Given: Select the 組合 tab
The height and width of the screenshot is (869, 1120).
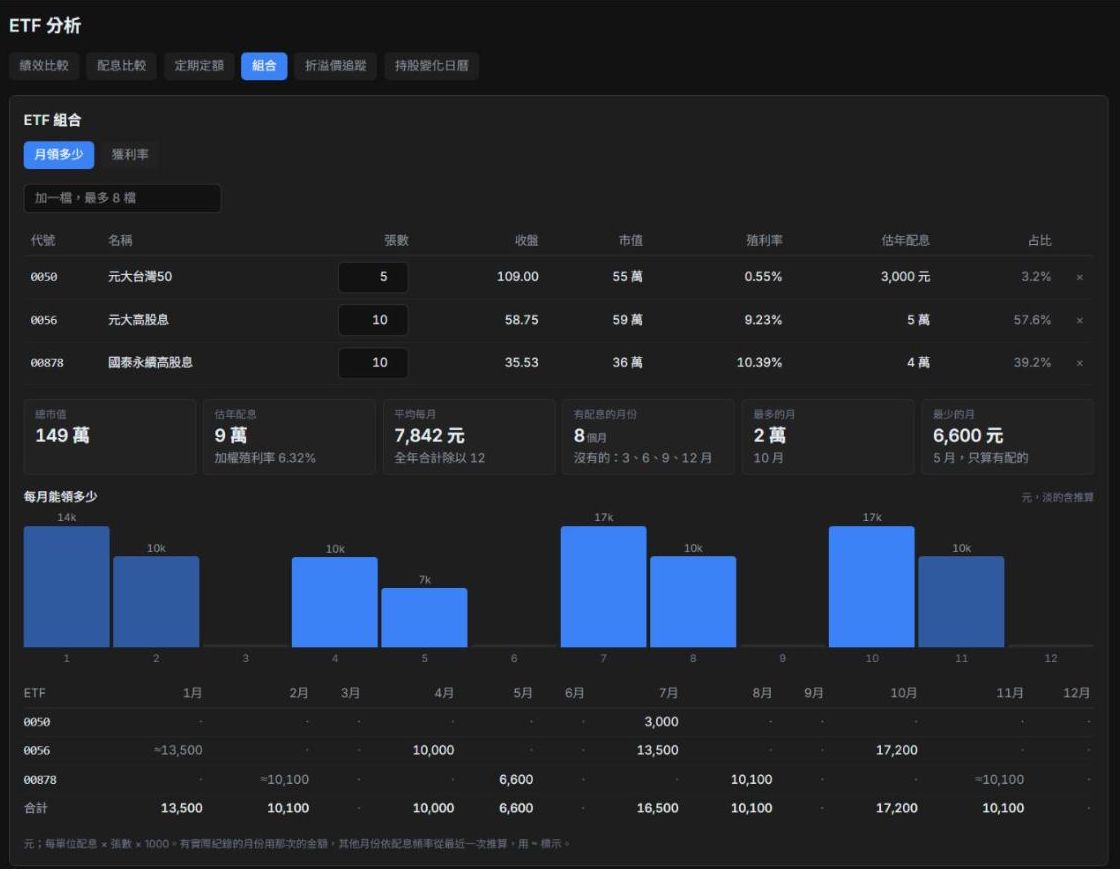Looking at the screenshot, I should 264,66.
